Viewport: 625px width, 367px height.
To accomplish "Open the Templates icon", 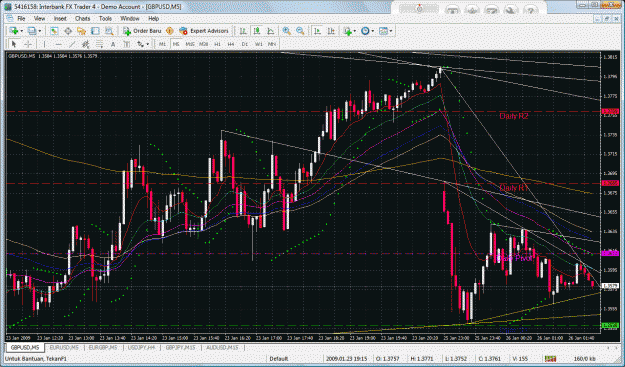I will pos(383,31).
